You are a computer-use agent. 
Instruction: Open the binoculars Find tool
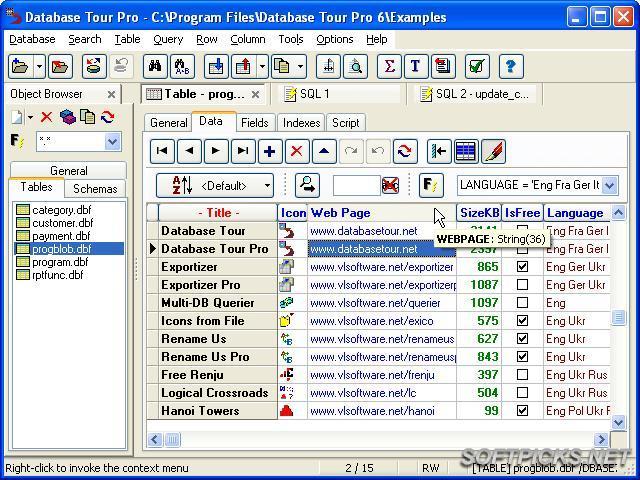pos(155,66)
